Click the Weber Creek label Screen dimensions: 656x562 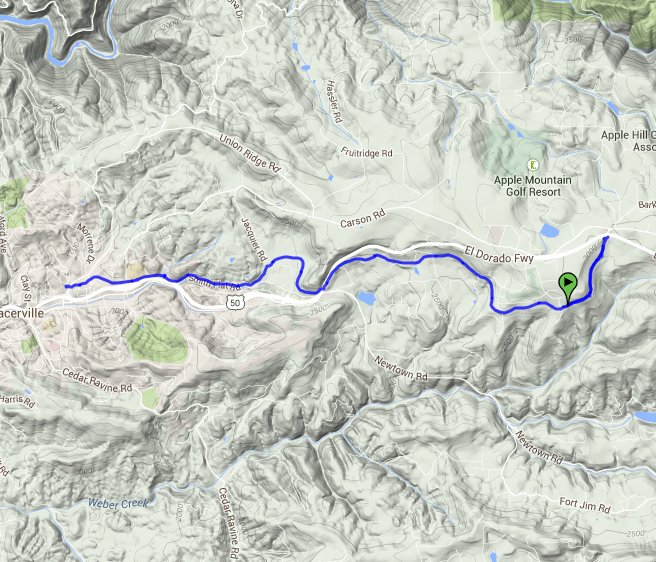coord(118,503)
